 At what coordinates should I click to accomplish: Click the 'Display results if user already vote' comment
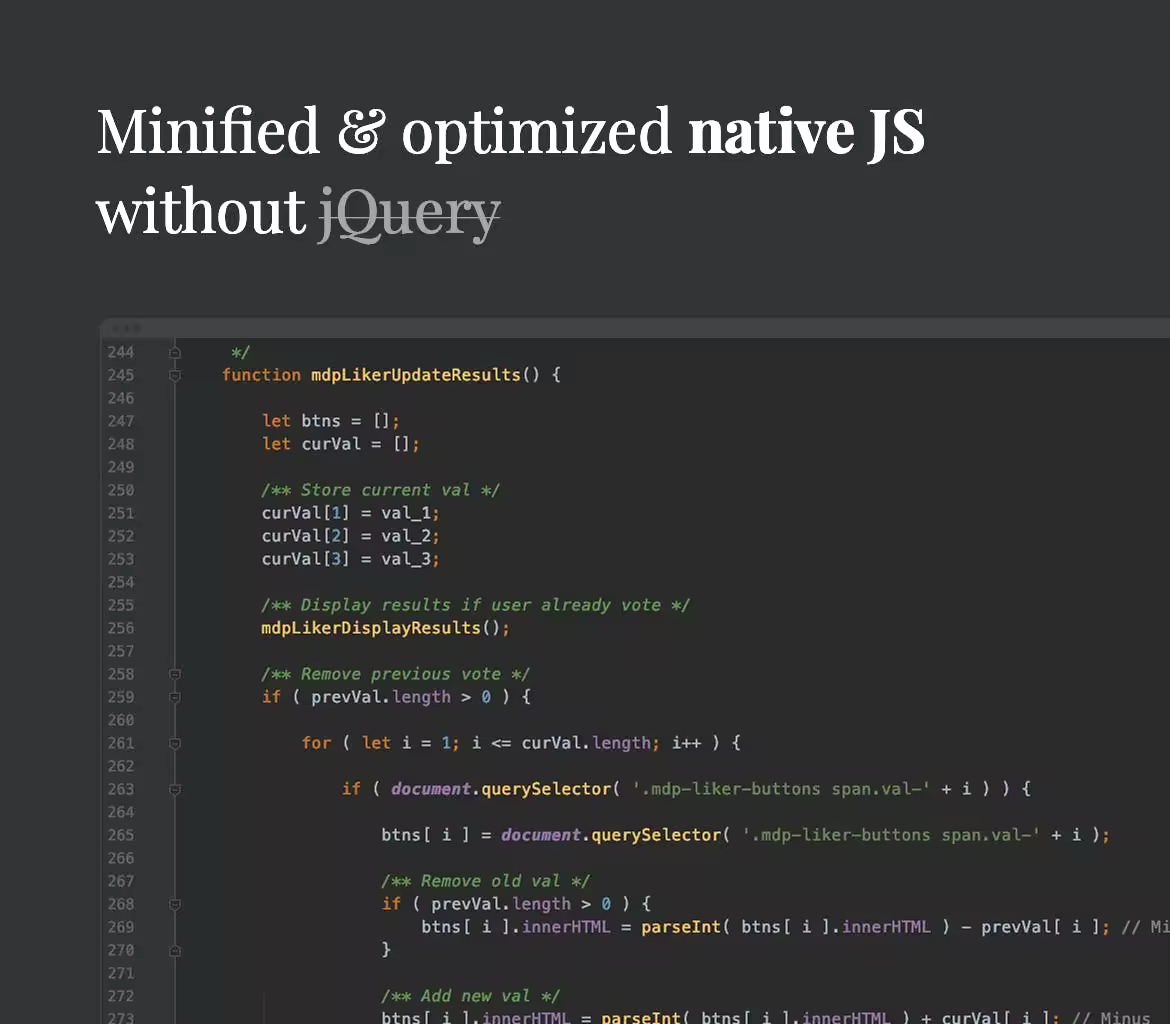click(x=475, y=605)
